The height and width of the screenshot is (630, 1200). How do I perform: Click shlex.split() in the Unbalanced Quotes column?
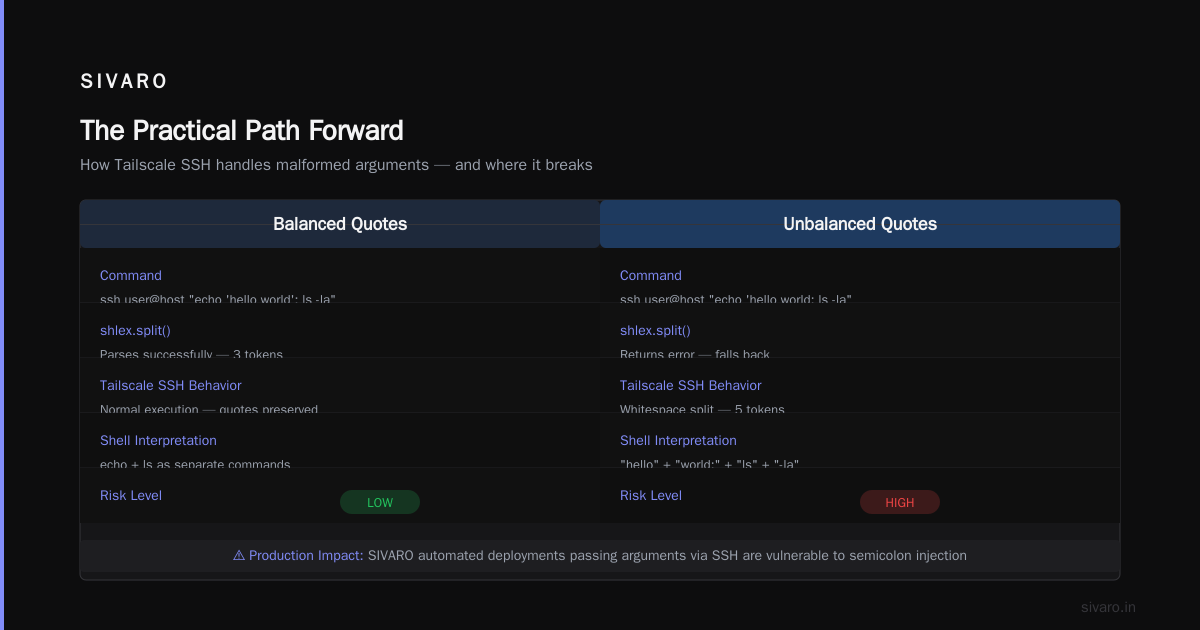coord(656,330)
